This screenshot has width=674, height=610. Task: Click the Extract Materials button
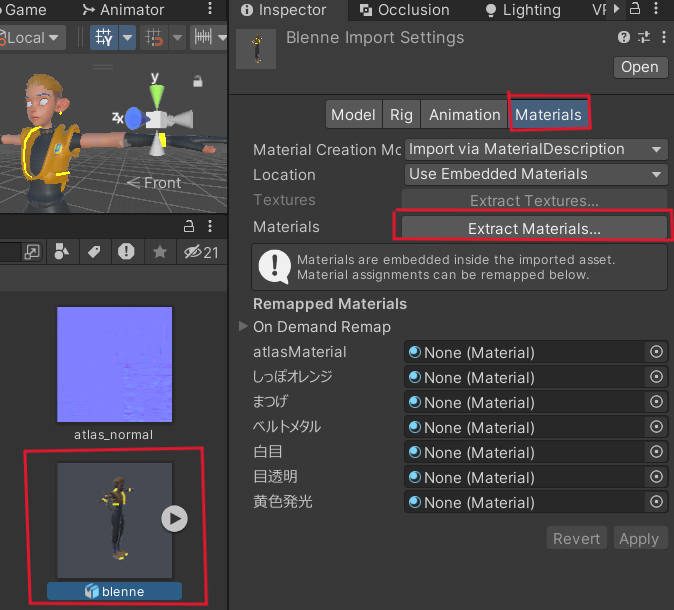tap(534, 228)
